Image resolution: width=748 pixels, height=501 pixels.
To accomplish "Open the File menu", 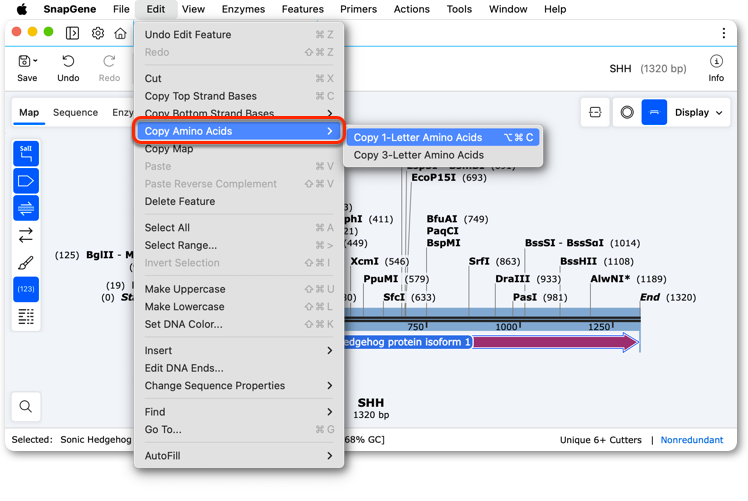I will click(x=121, y=9).
